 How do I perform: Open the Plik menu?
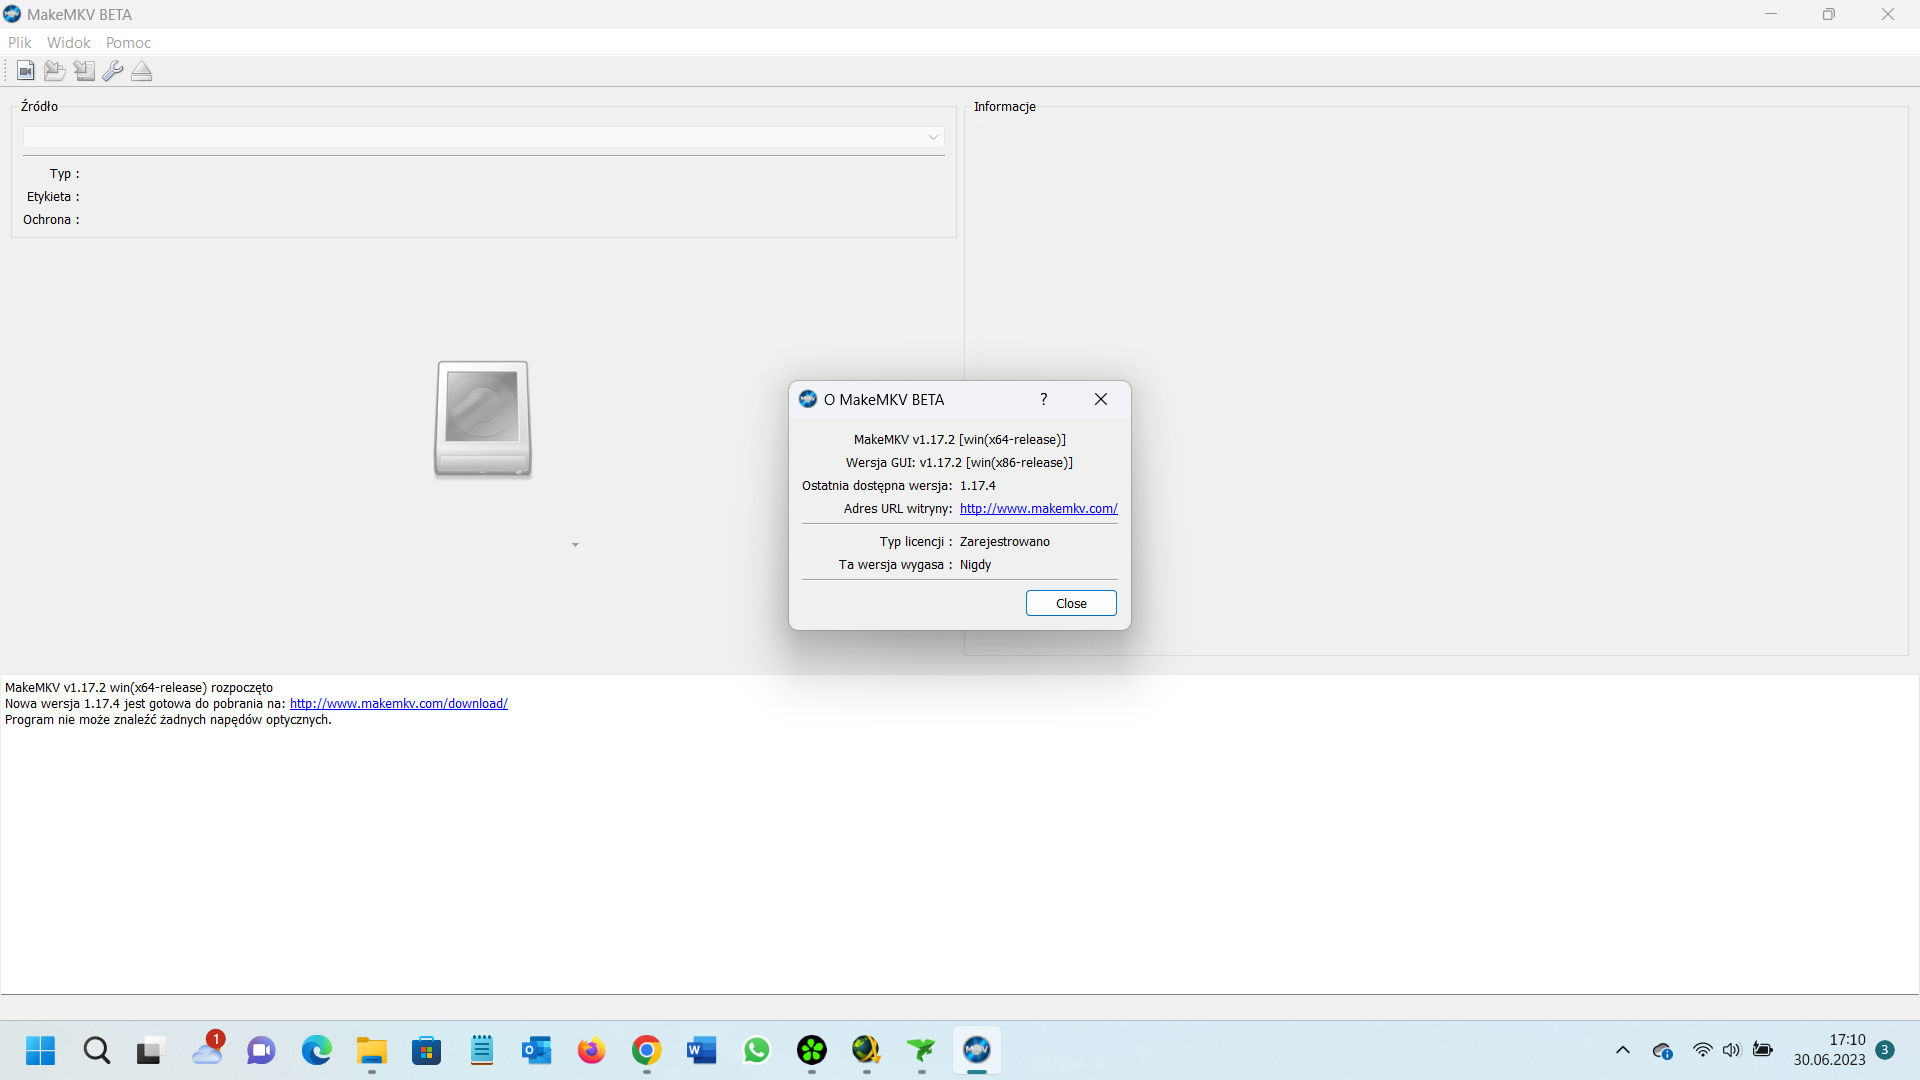tap(20, 43)
